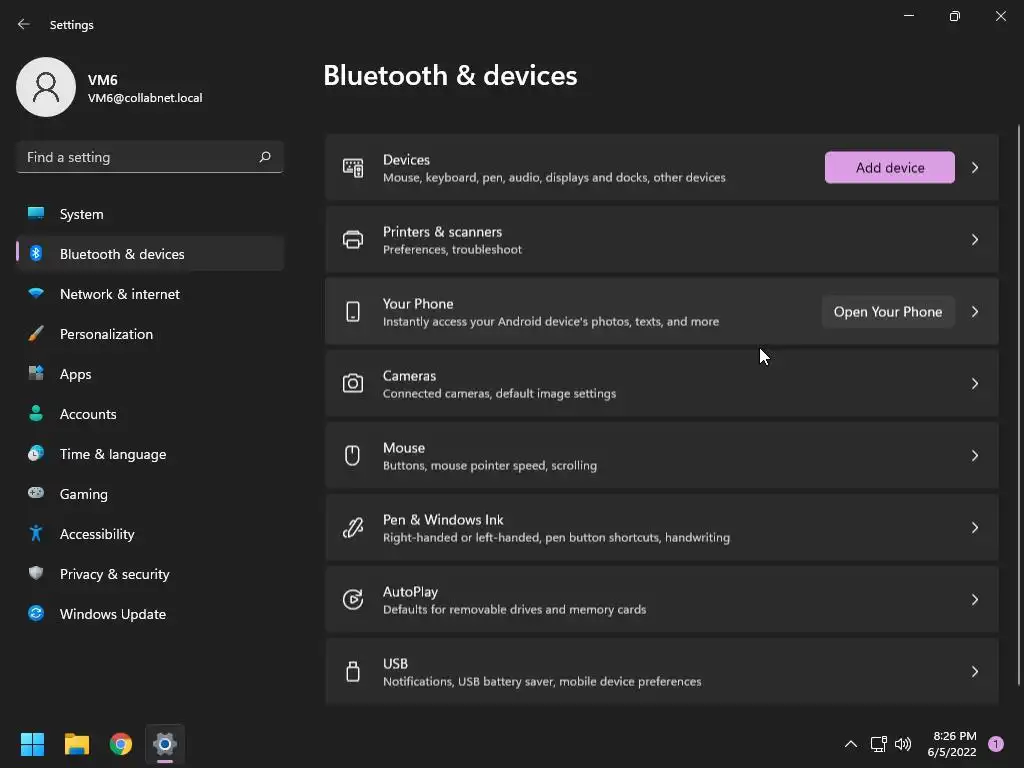Go to Time & language settings
1024x768 pixels.
(x=113, y=454)
